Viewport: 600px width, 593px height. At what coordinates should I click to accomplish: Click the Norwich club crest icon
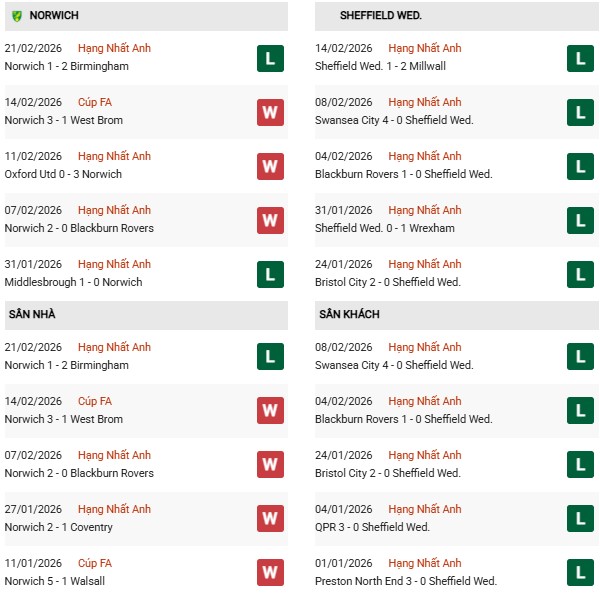pos(15,16)
